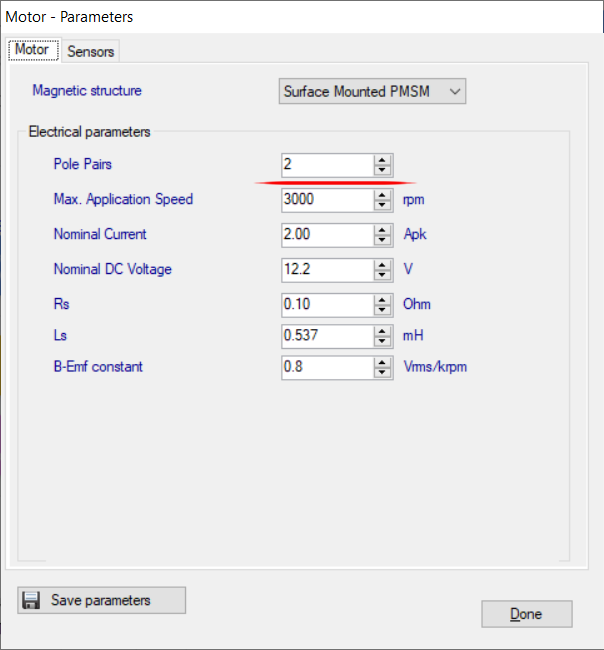
Task: Select the Rs value text box
Action: click(327, 305)
